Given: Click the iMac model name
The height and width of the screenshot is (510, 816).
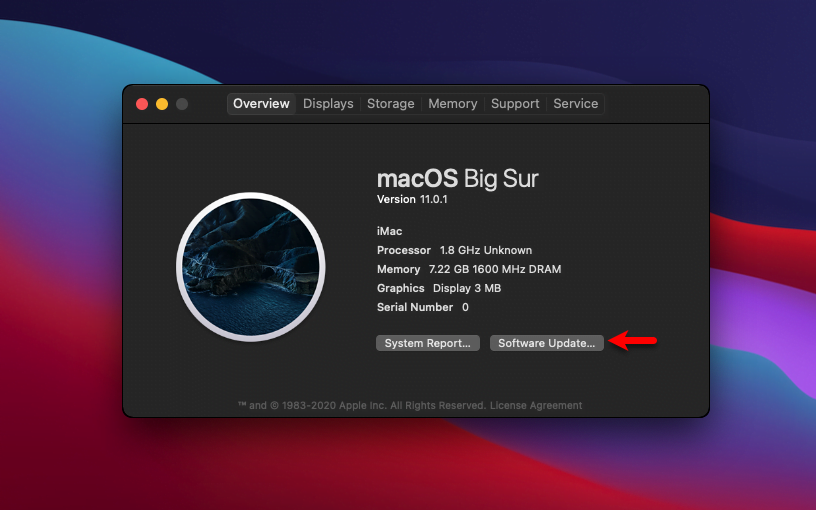Looking at the screenshot, I should tap(389, 231).
